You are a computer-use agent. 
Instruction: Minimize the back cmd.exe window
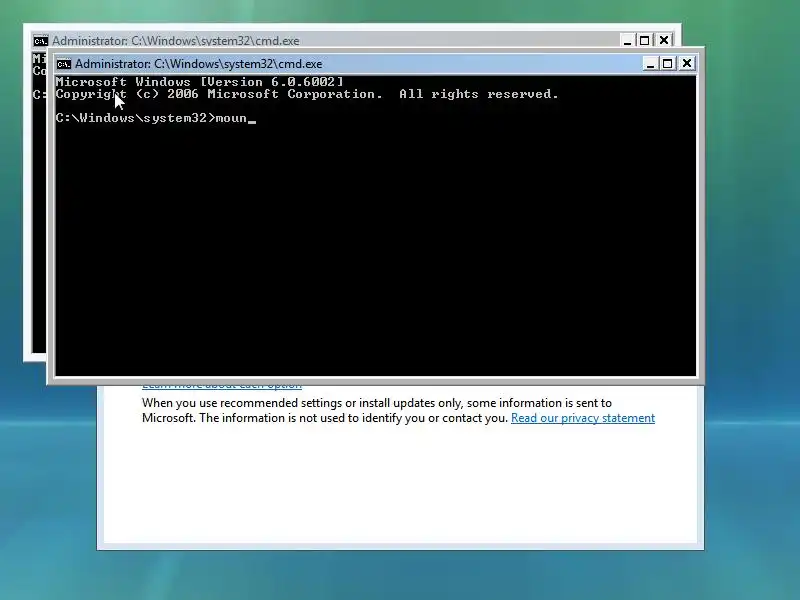point(628,41)
